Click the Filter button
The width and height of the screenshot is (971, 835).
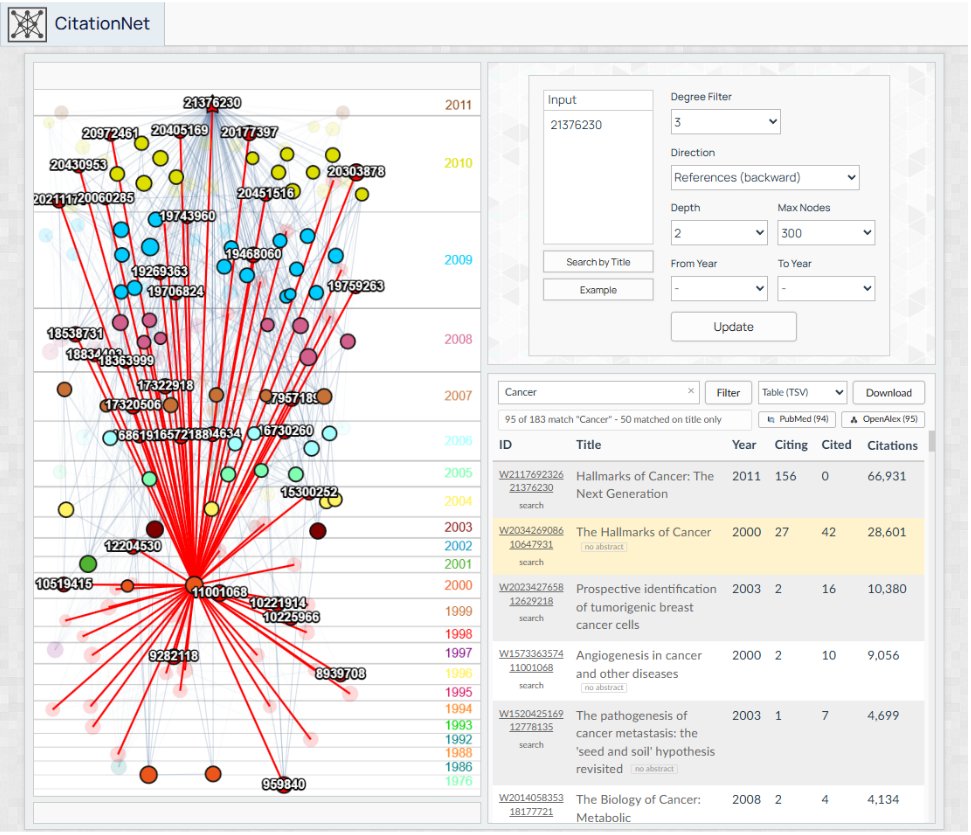click(x=728, y=393)
